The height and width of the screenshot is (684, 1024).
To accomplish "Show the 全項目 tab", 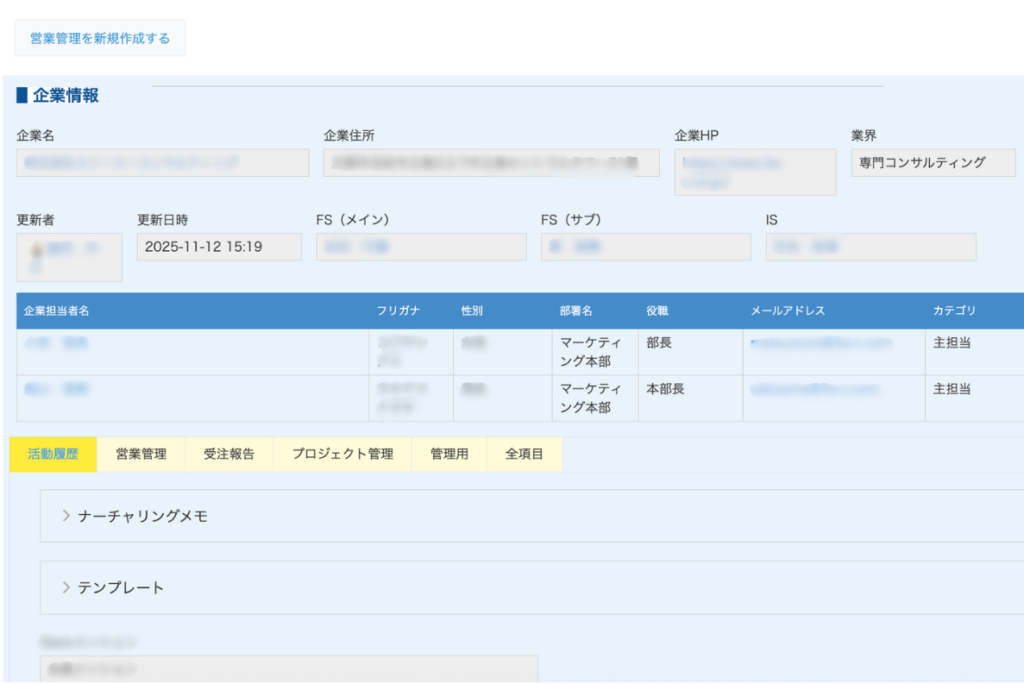I will point(524,454).
